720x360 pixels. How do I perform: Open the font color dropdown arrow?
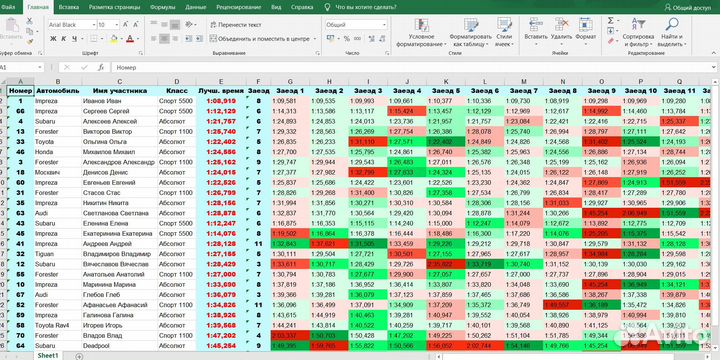pos(137,39)
